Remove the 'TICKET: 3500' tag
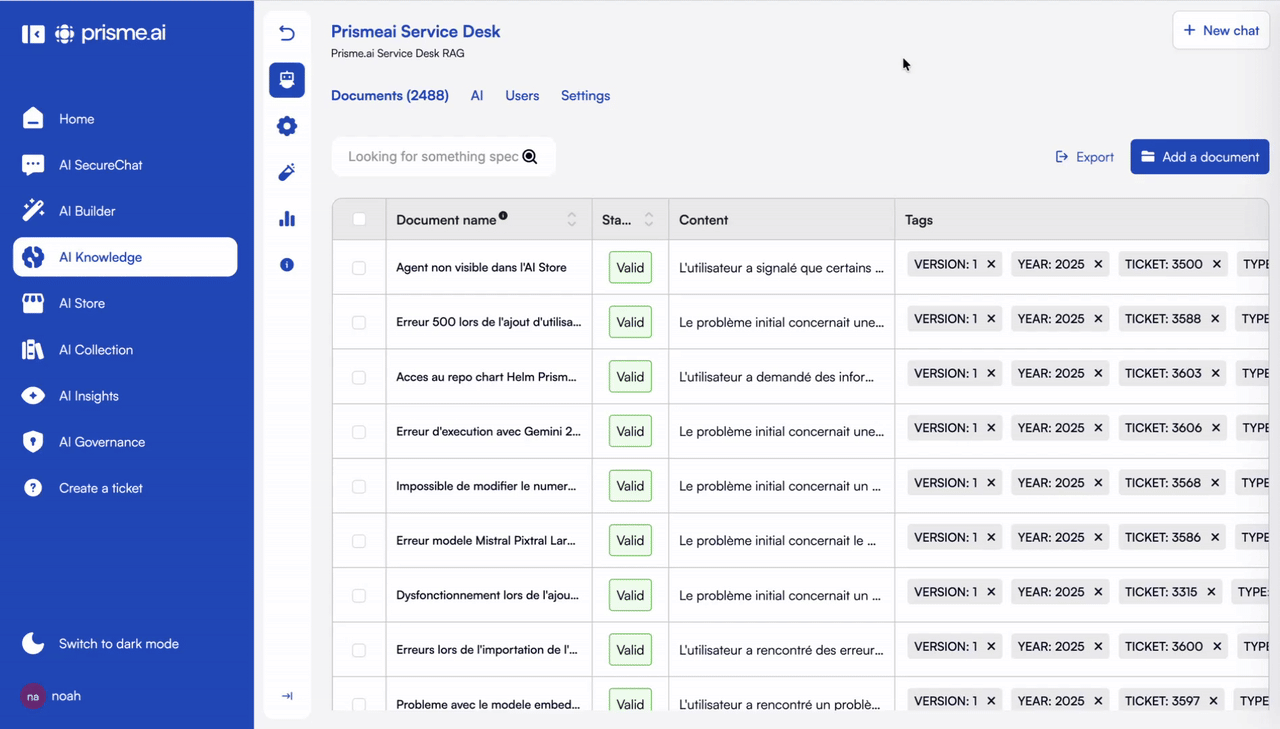Image resolution: width=1280 pixels, height=729 pixels. [x=1216, y=264]
